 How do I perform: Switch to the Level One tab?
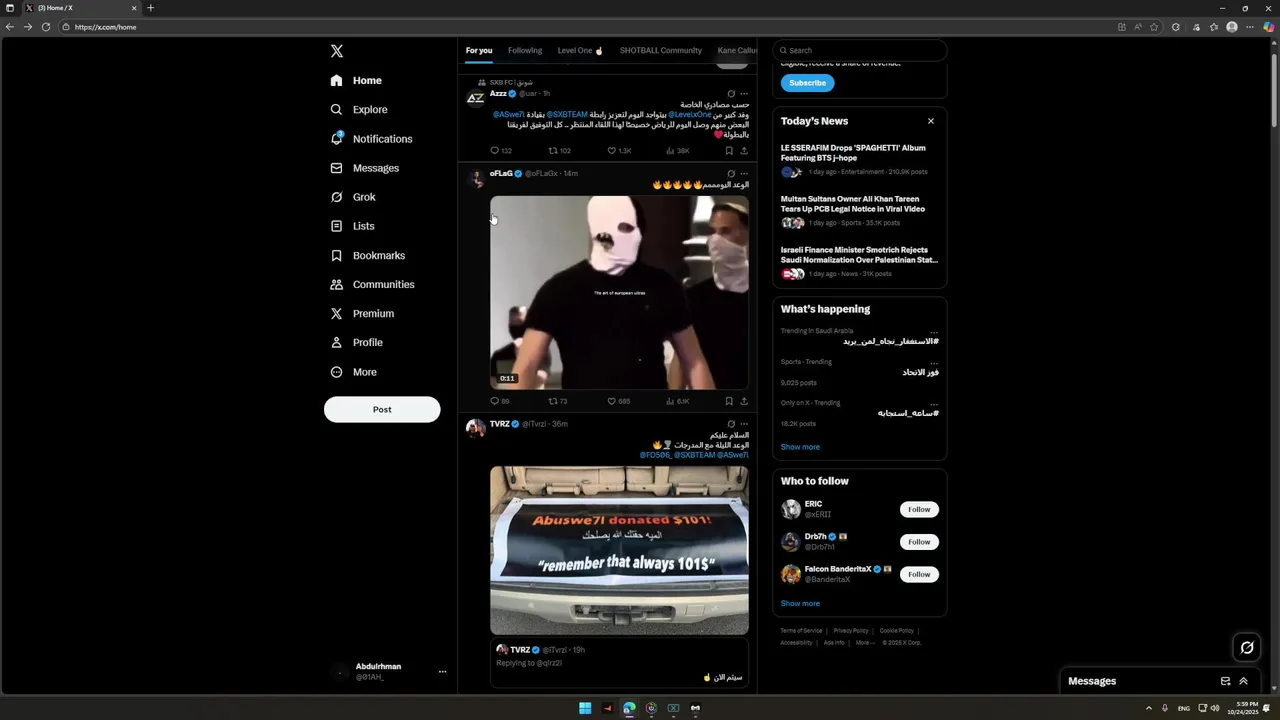click(x=580, y=50)
